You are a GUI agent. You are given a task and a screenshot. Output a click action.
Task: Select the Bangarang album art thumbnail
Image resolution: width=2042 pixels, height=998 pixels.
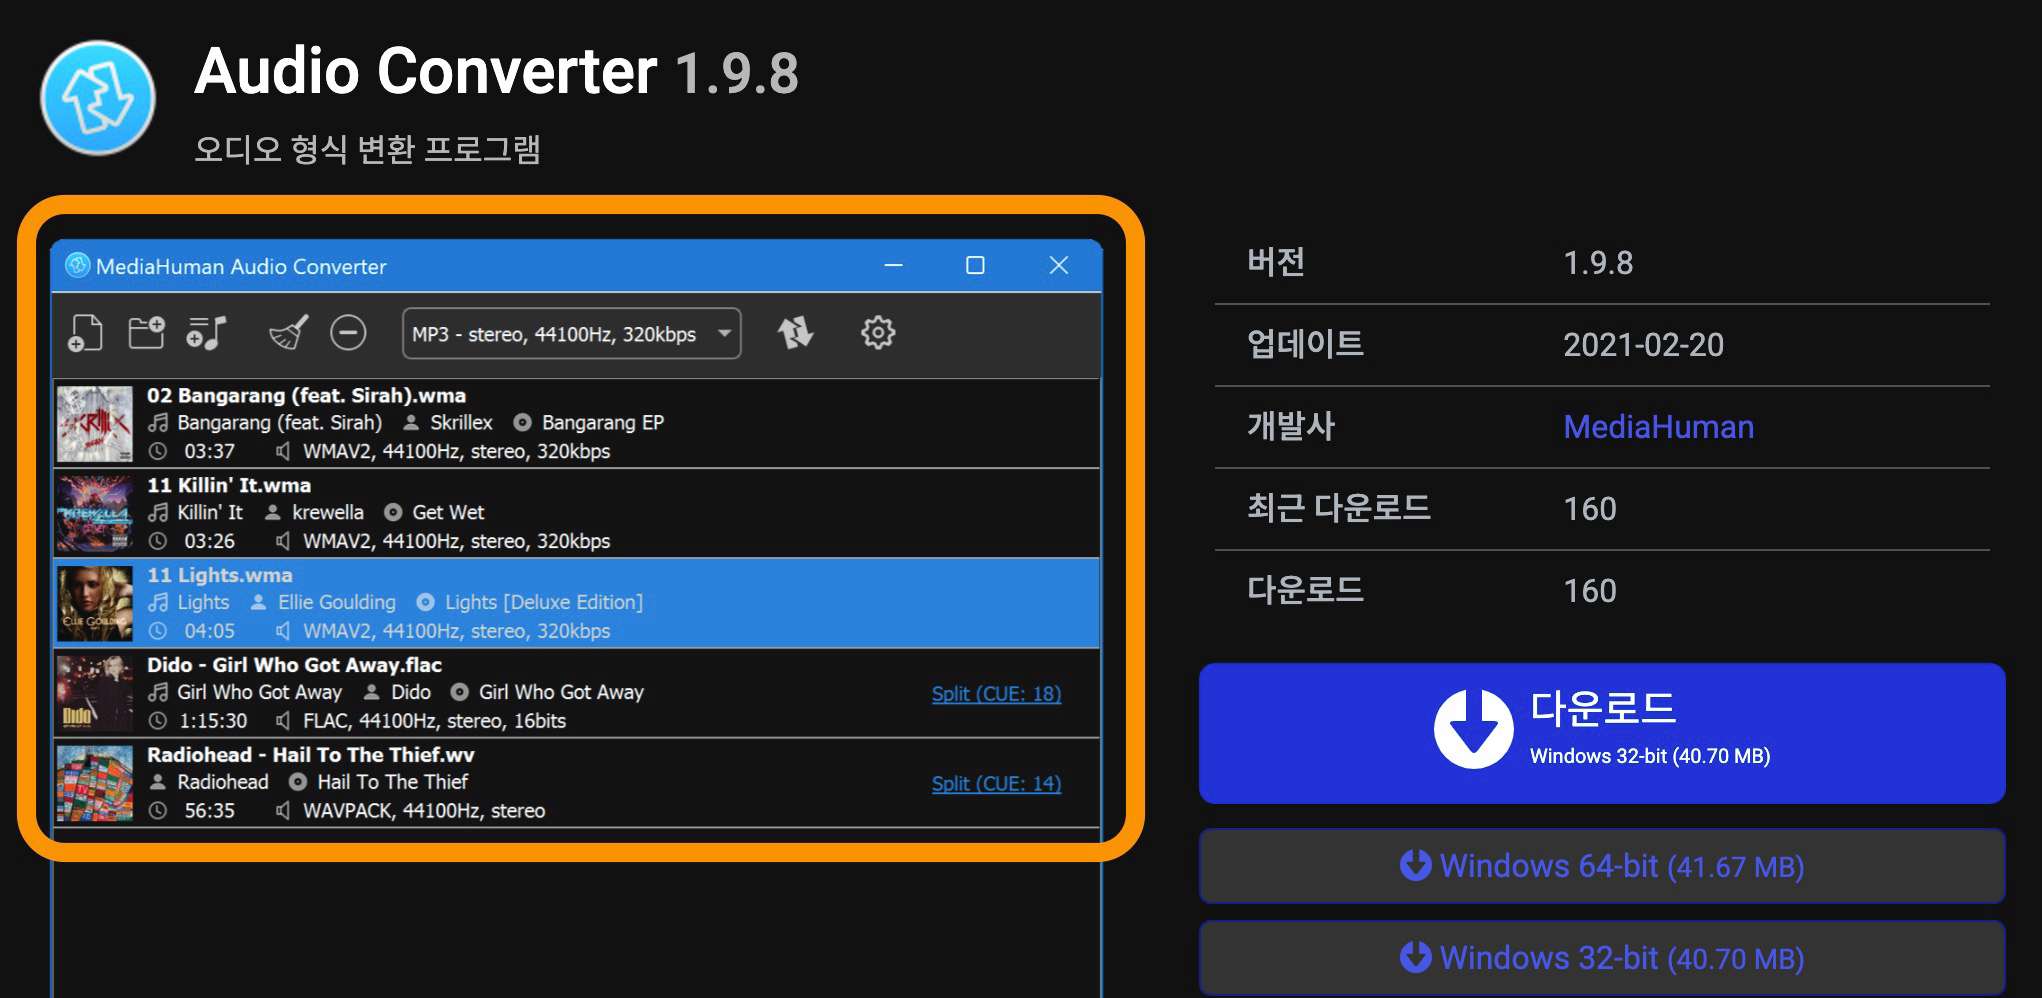(95, 424)
